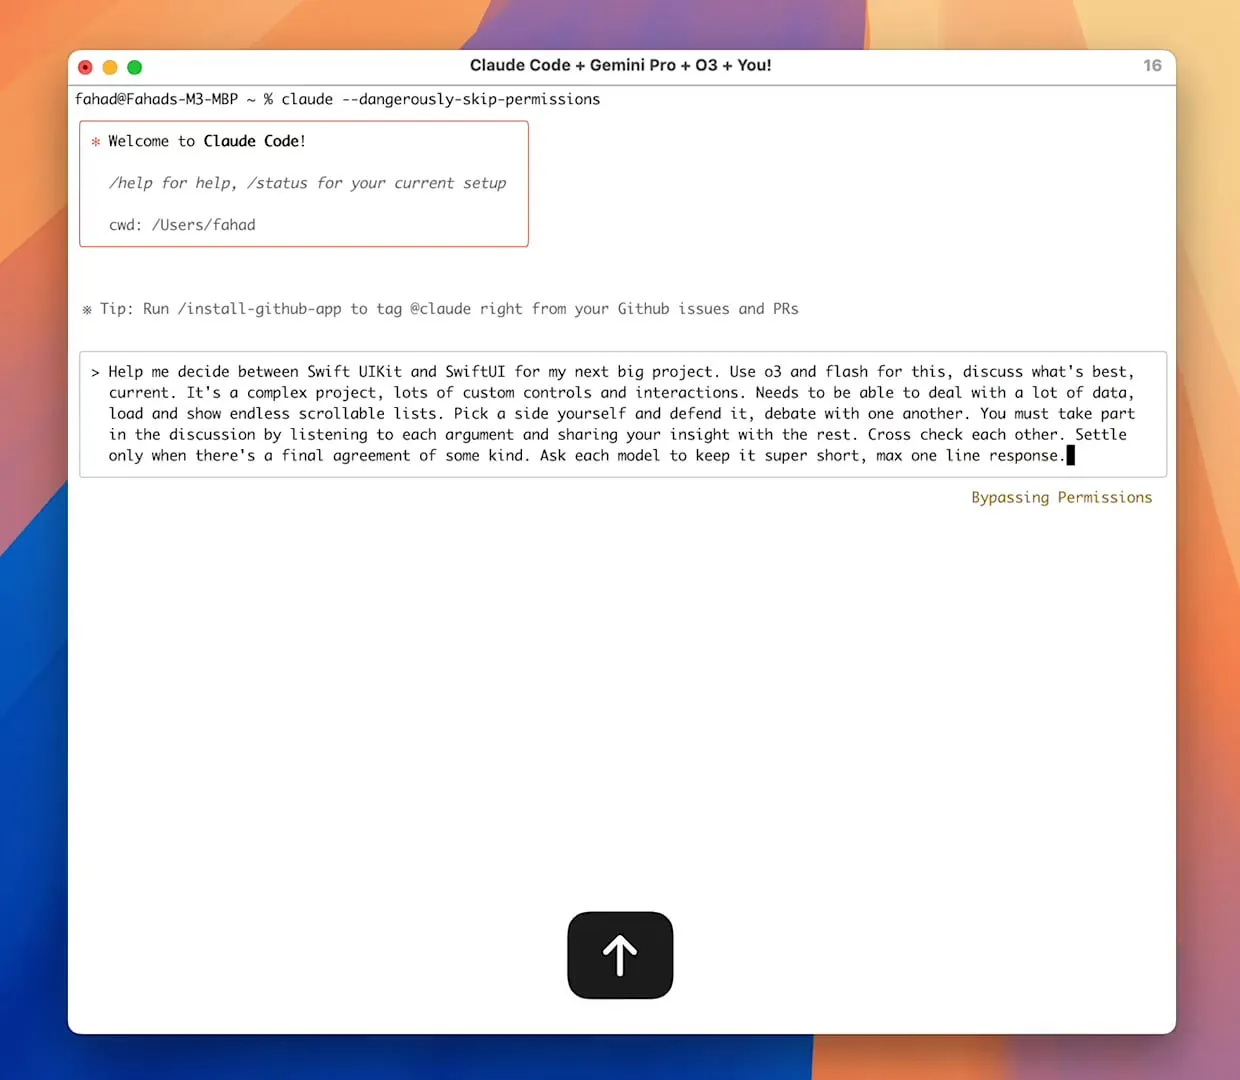The image size is (1240, 1080).
Task: Click the cwd: /Users/fahad path
Action: tap(182, 225)
